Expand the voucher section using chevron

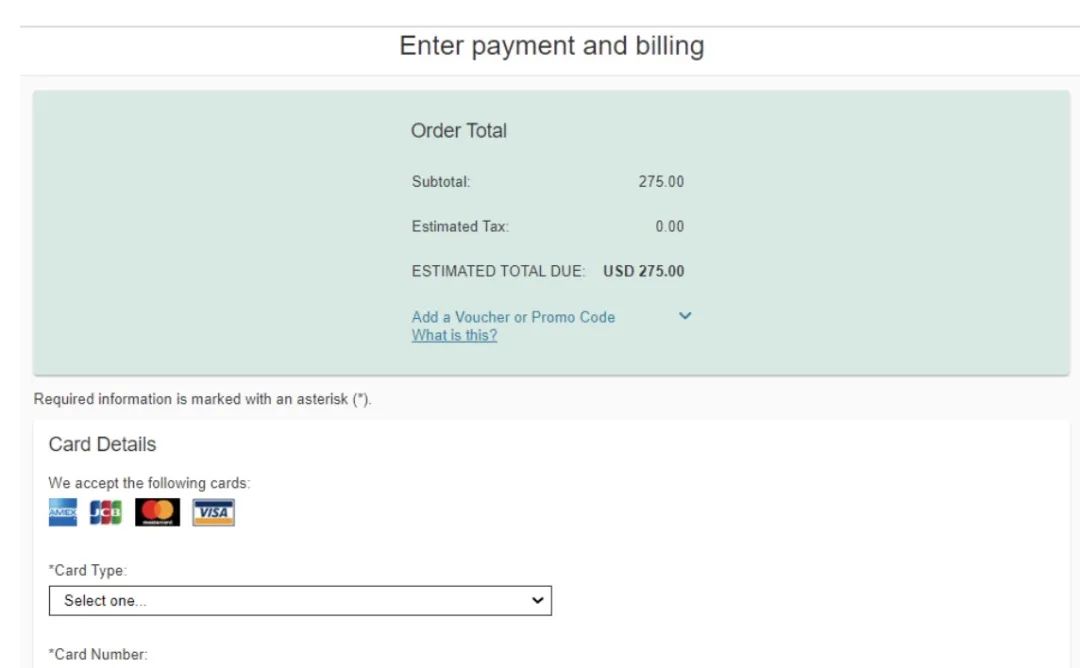[x=685, y=316]
